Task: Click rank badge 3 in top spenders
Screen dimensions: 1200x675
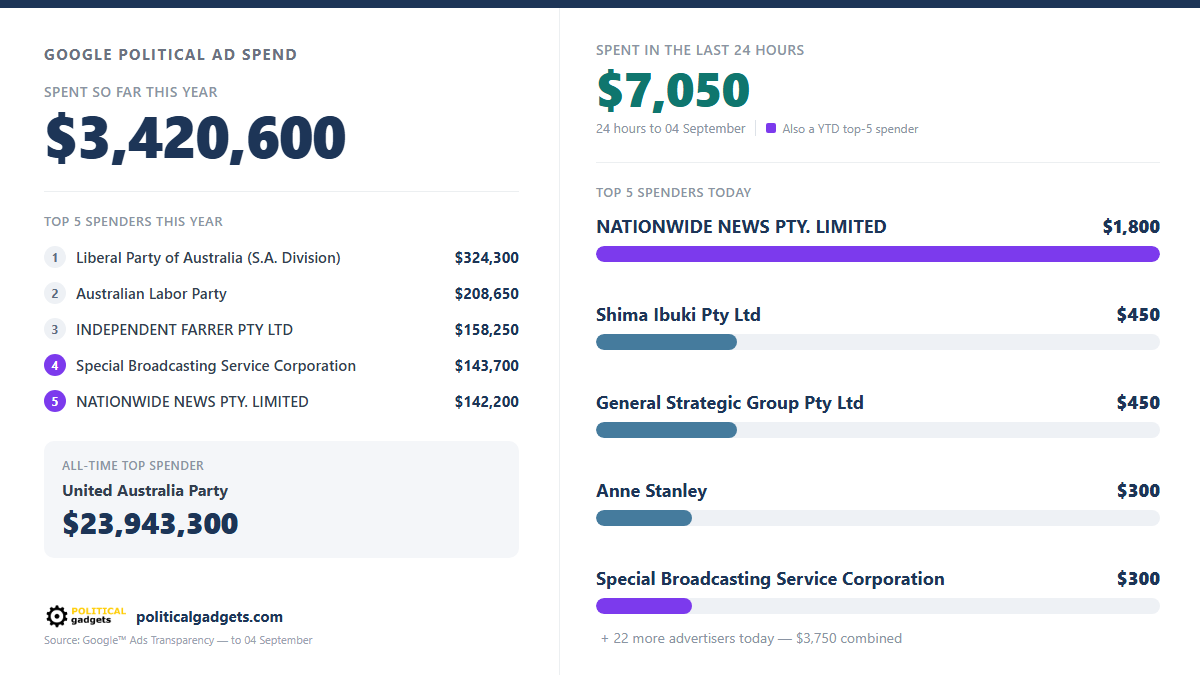Action: [55, 330]
